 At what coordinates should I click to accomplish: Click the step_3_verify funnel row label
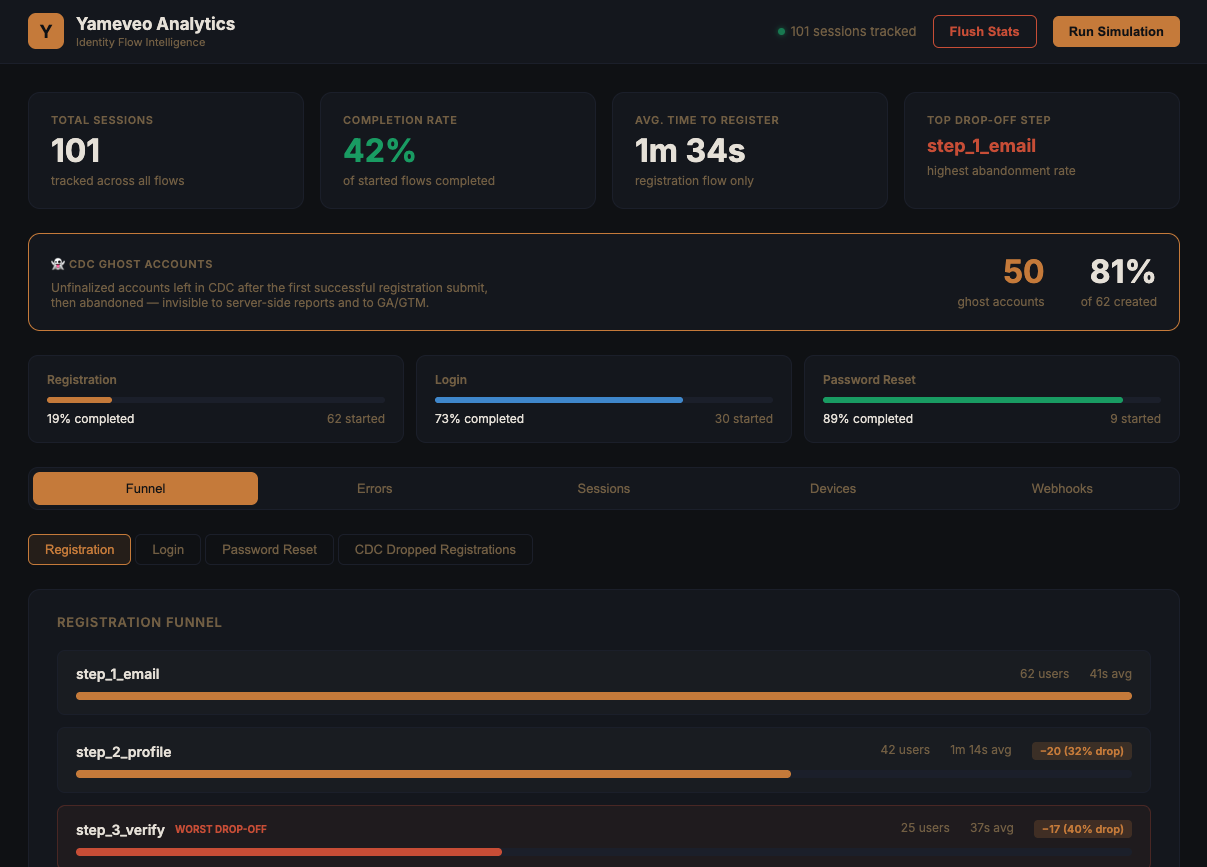coord(120,829)
